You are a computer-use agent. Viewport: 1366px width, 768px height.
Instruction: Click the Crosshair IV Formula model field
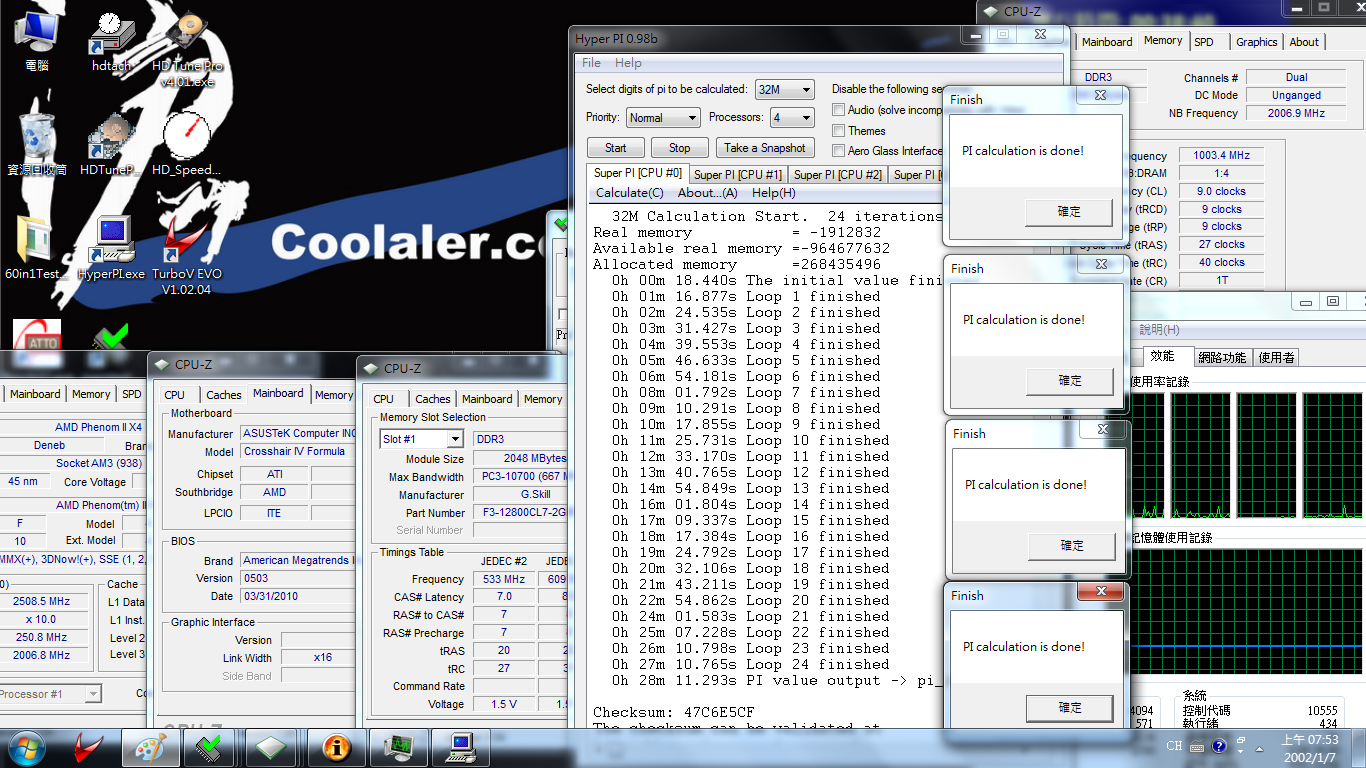pos(297,451)
